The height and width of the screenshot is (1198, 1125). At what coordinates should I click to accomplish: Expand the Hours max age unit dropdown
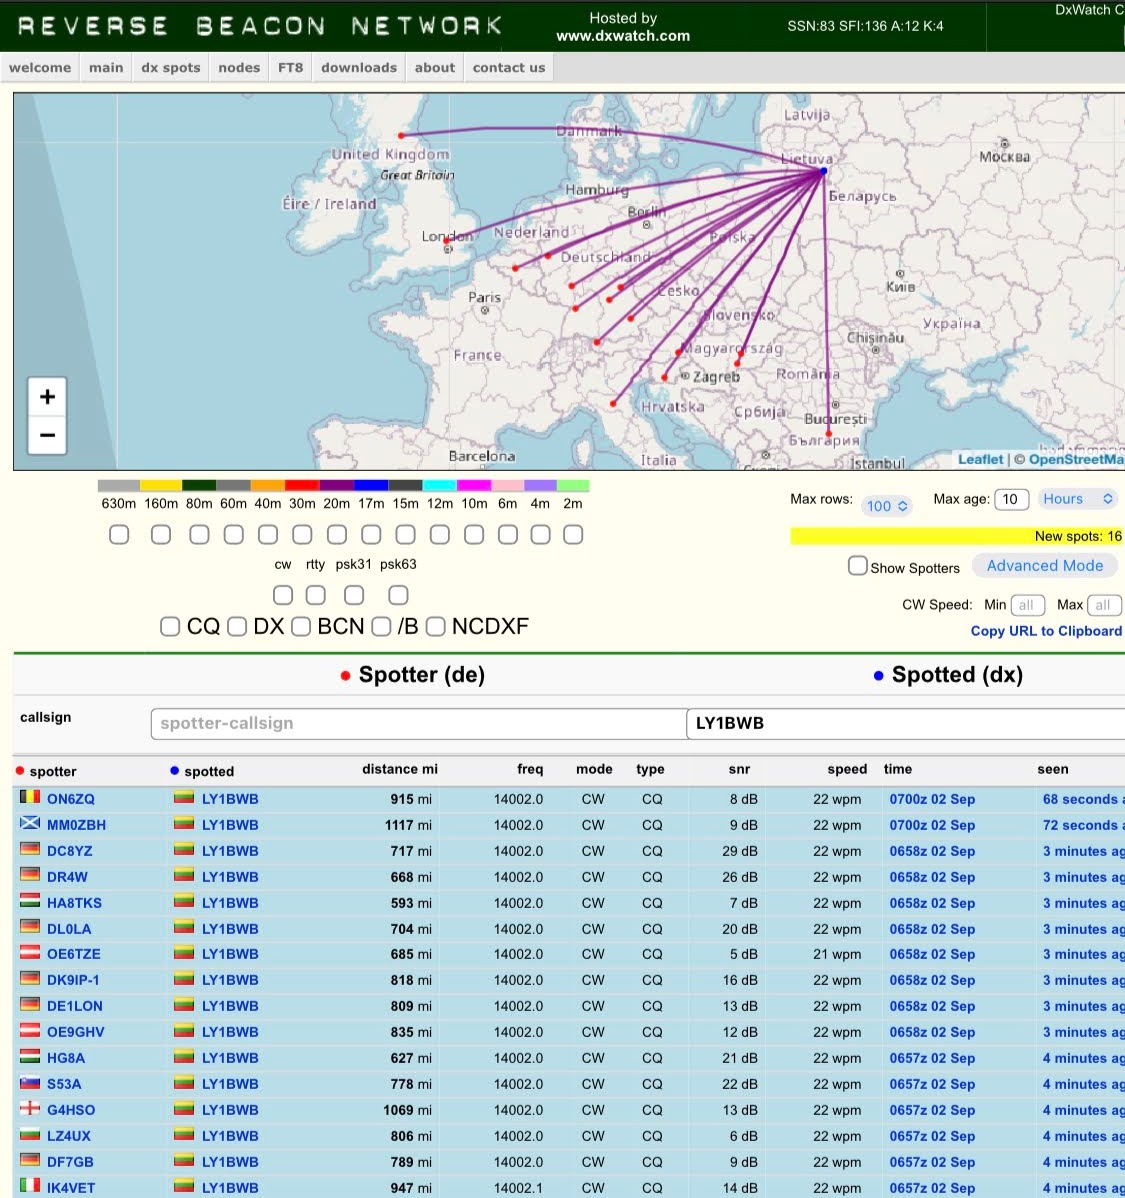point(1077,499)
